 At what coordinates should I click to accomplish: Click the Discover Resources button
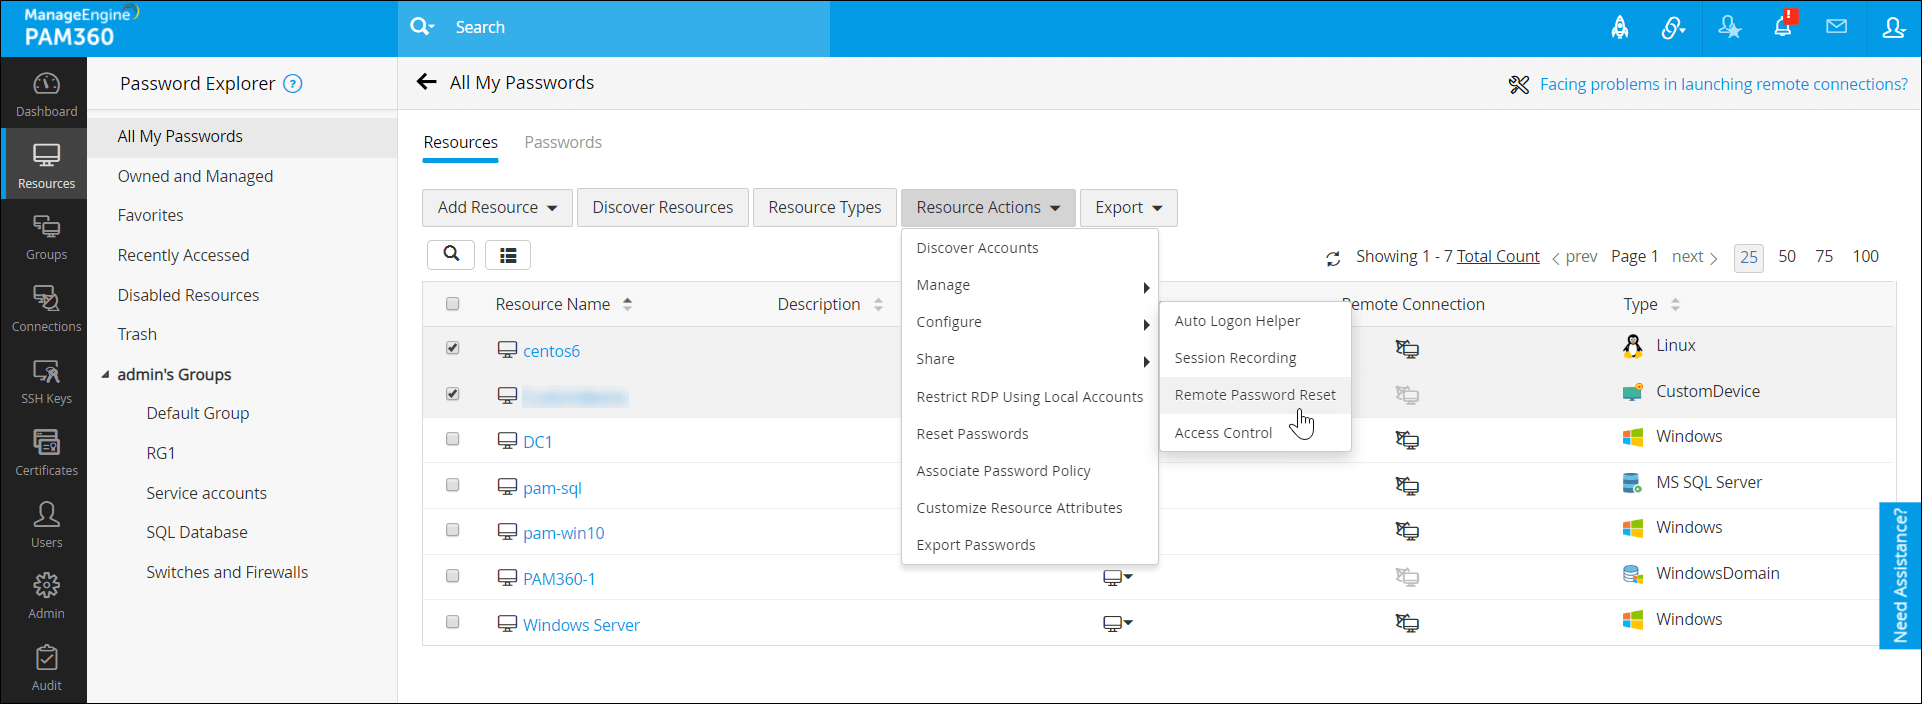click(x=662, y=207)
